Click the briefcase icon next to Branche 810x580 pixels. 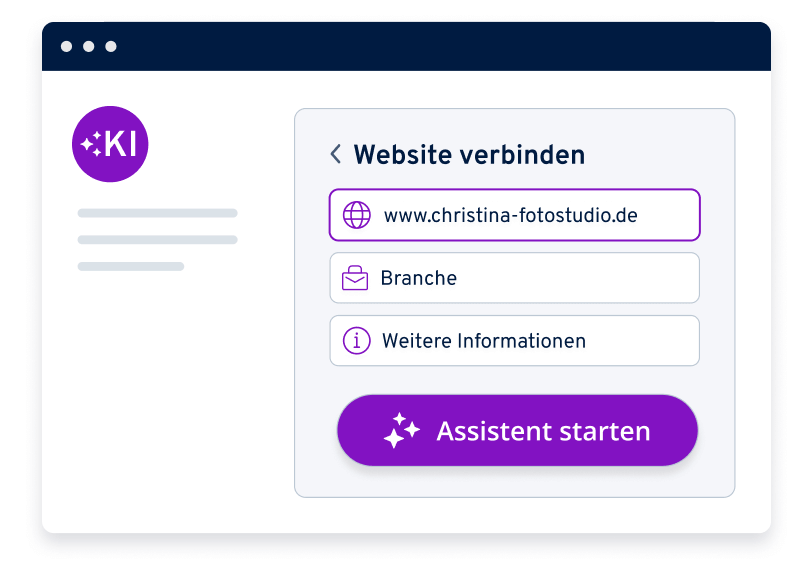355,278
